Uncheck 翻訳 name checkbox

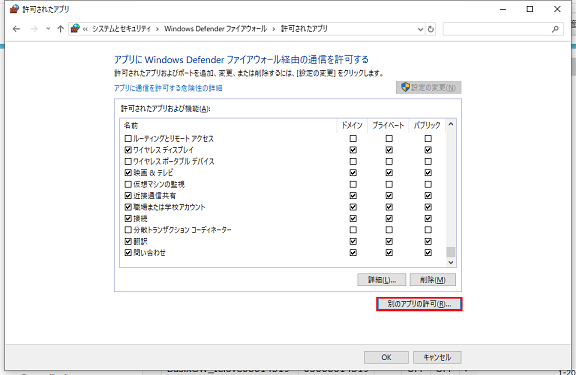coord(128,241)
